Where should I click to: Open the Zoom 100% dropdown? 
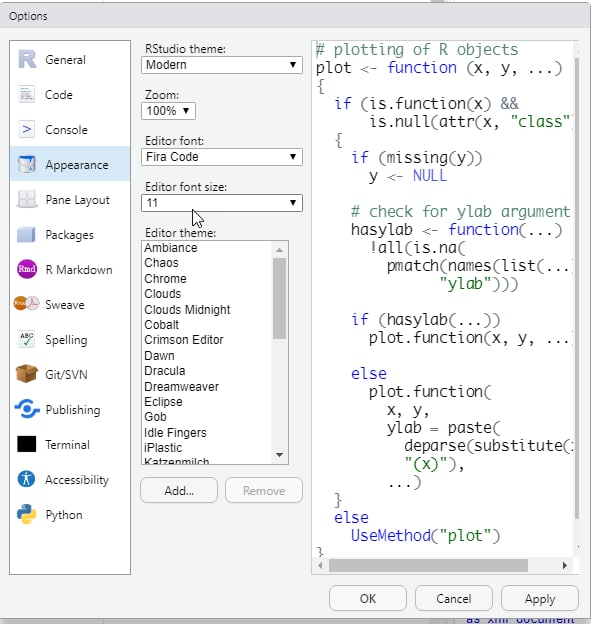coord(168,111)
